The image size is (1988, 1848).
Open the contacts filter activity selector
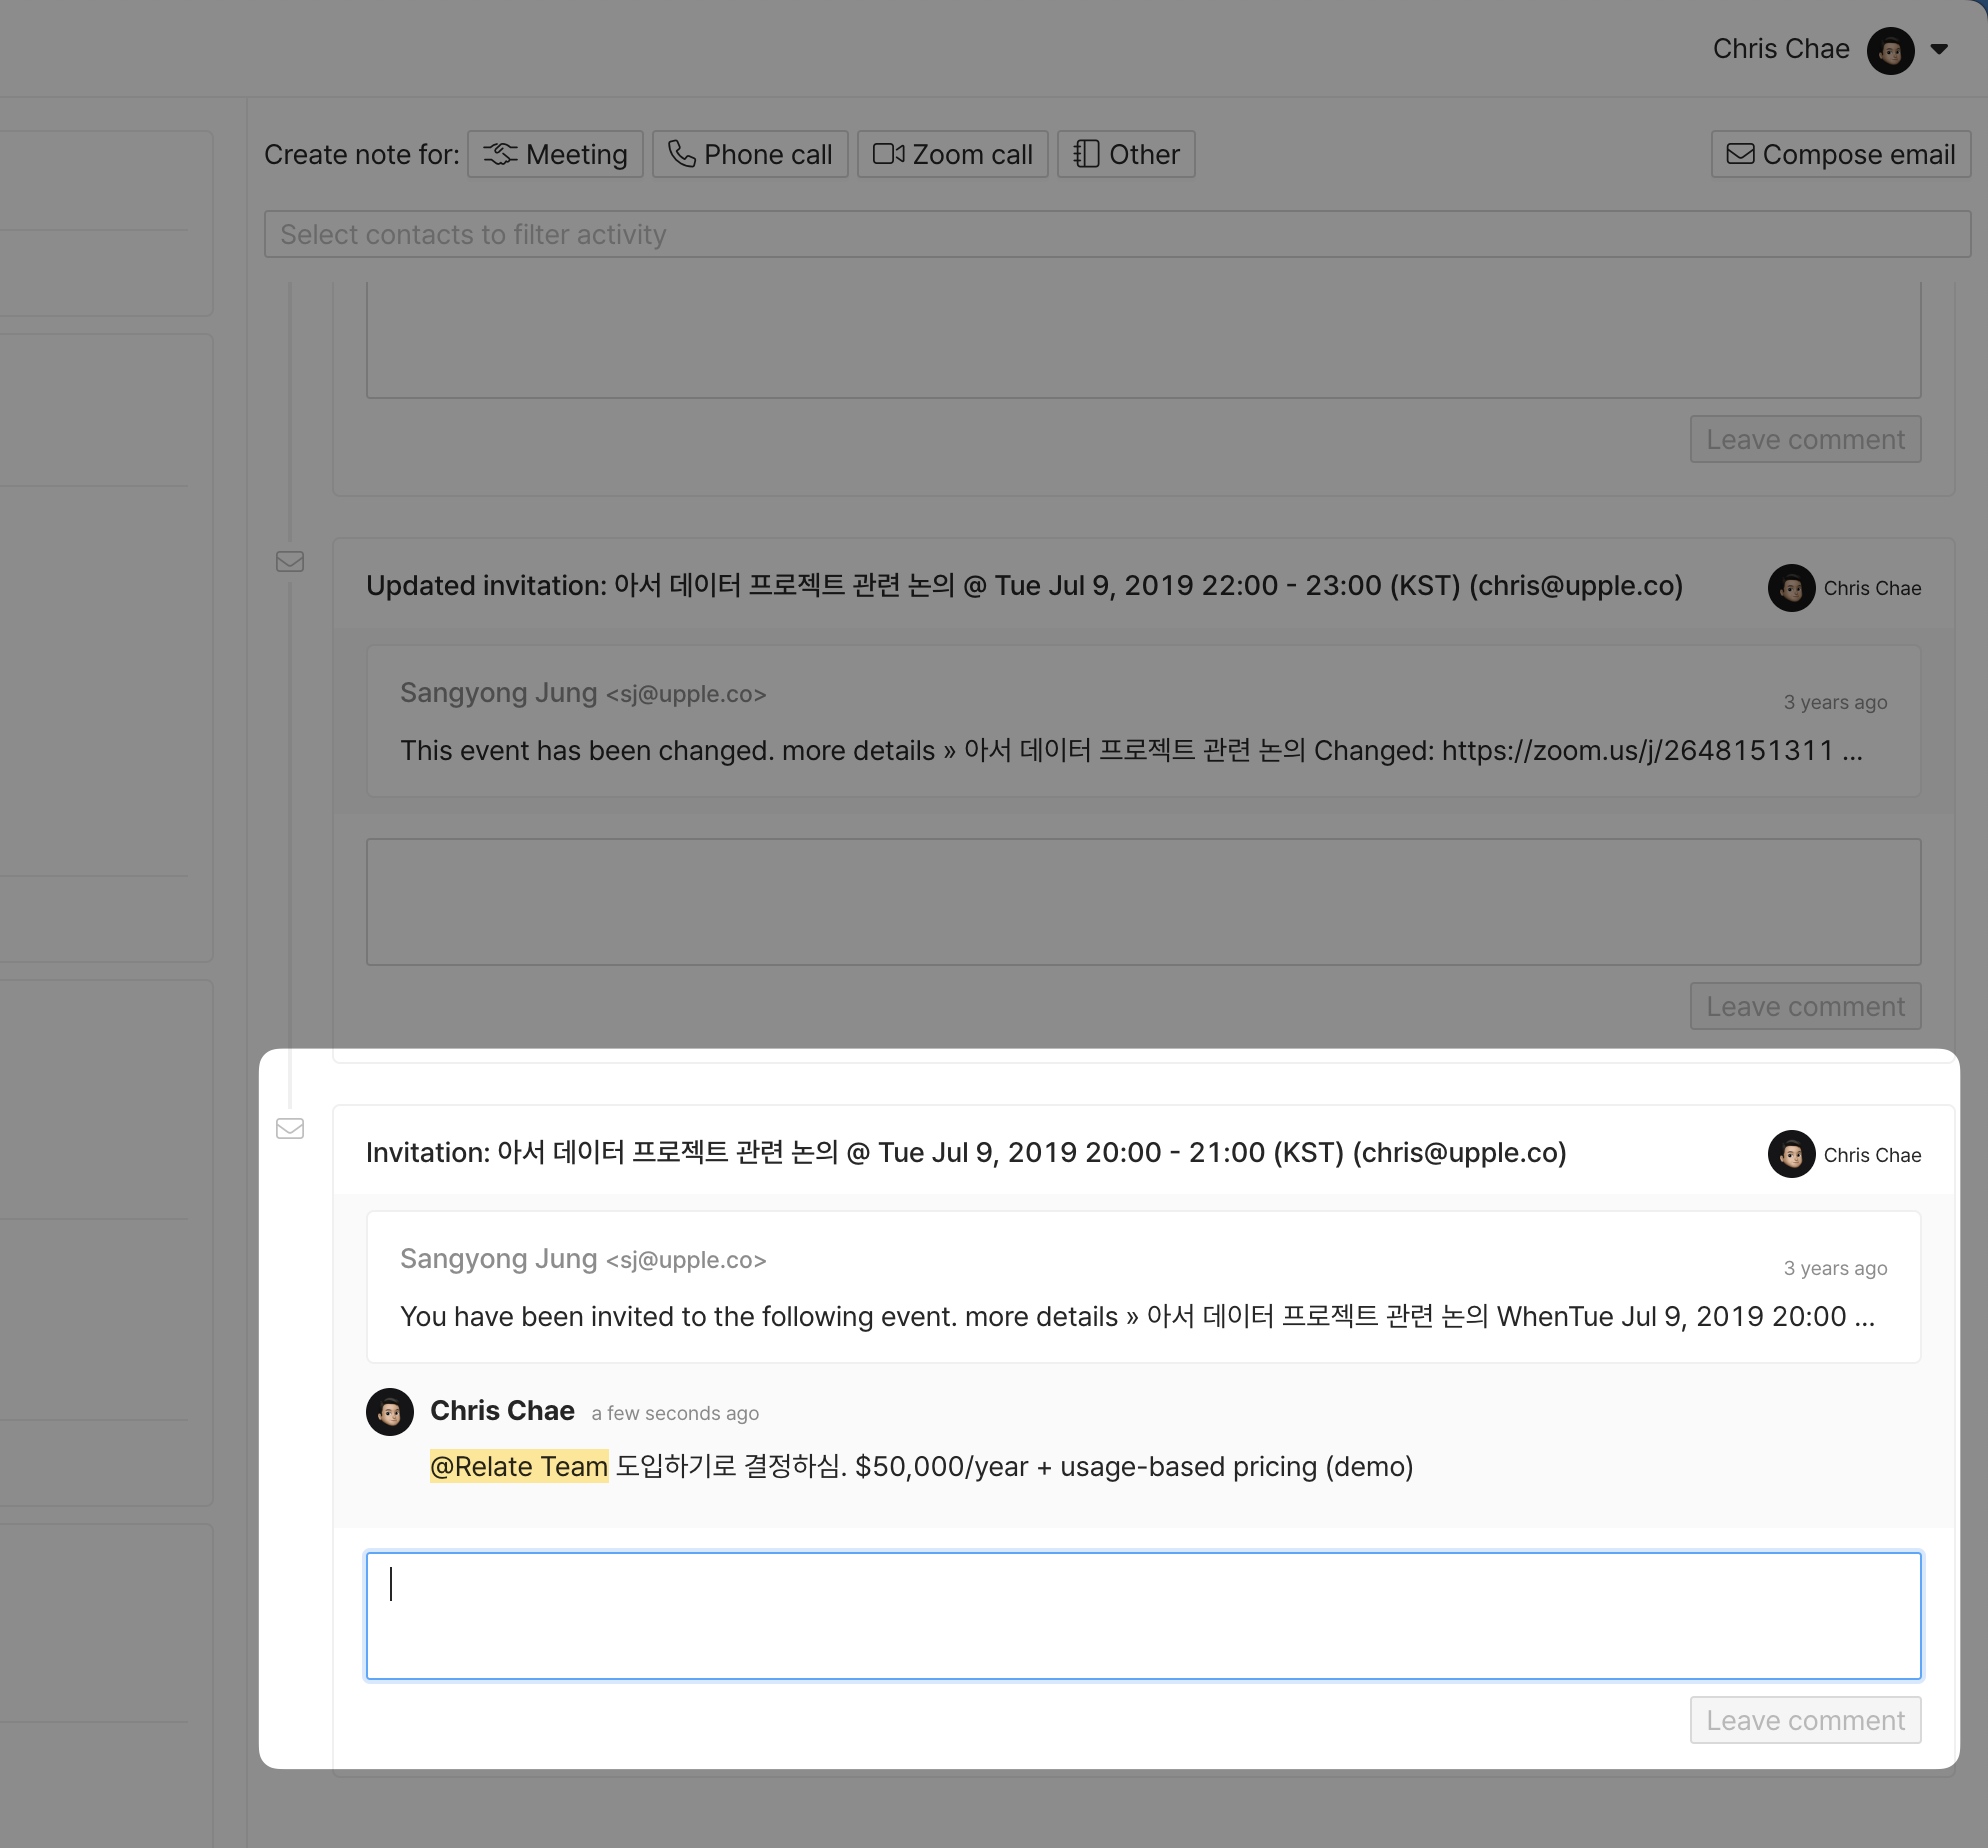1116,234
